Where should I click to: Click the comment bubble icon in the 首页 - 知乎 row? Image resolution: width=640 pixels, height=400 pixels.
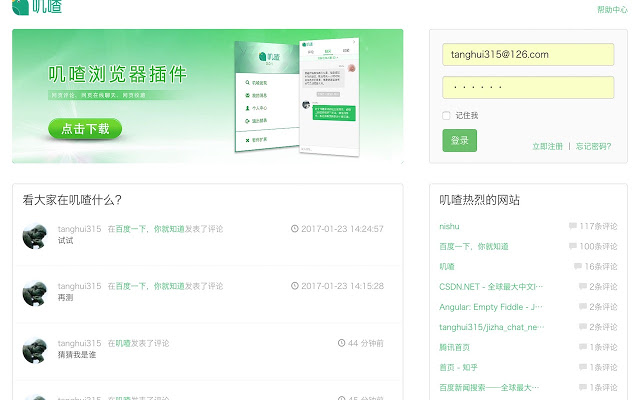click(x=583, y=367)
